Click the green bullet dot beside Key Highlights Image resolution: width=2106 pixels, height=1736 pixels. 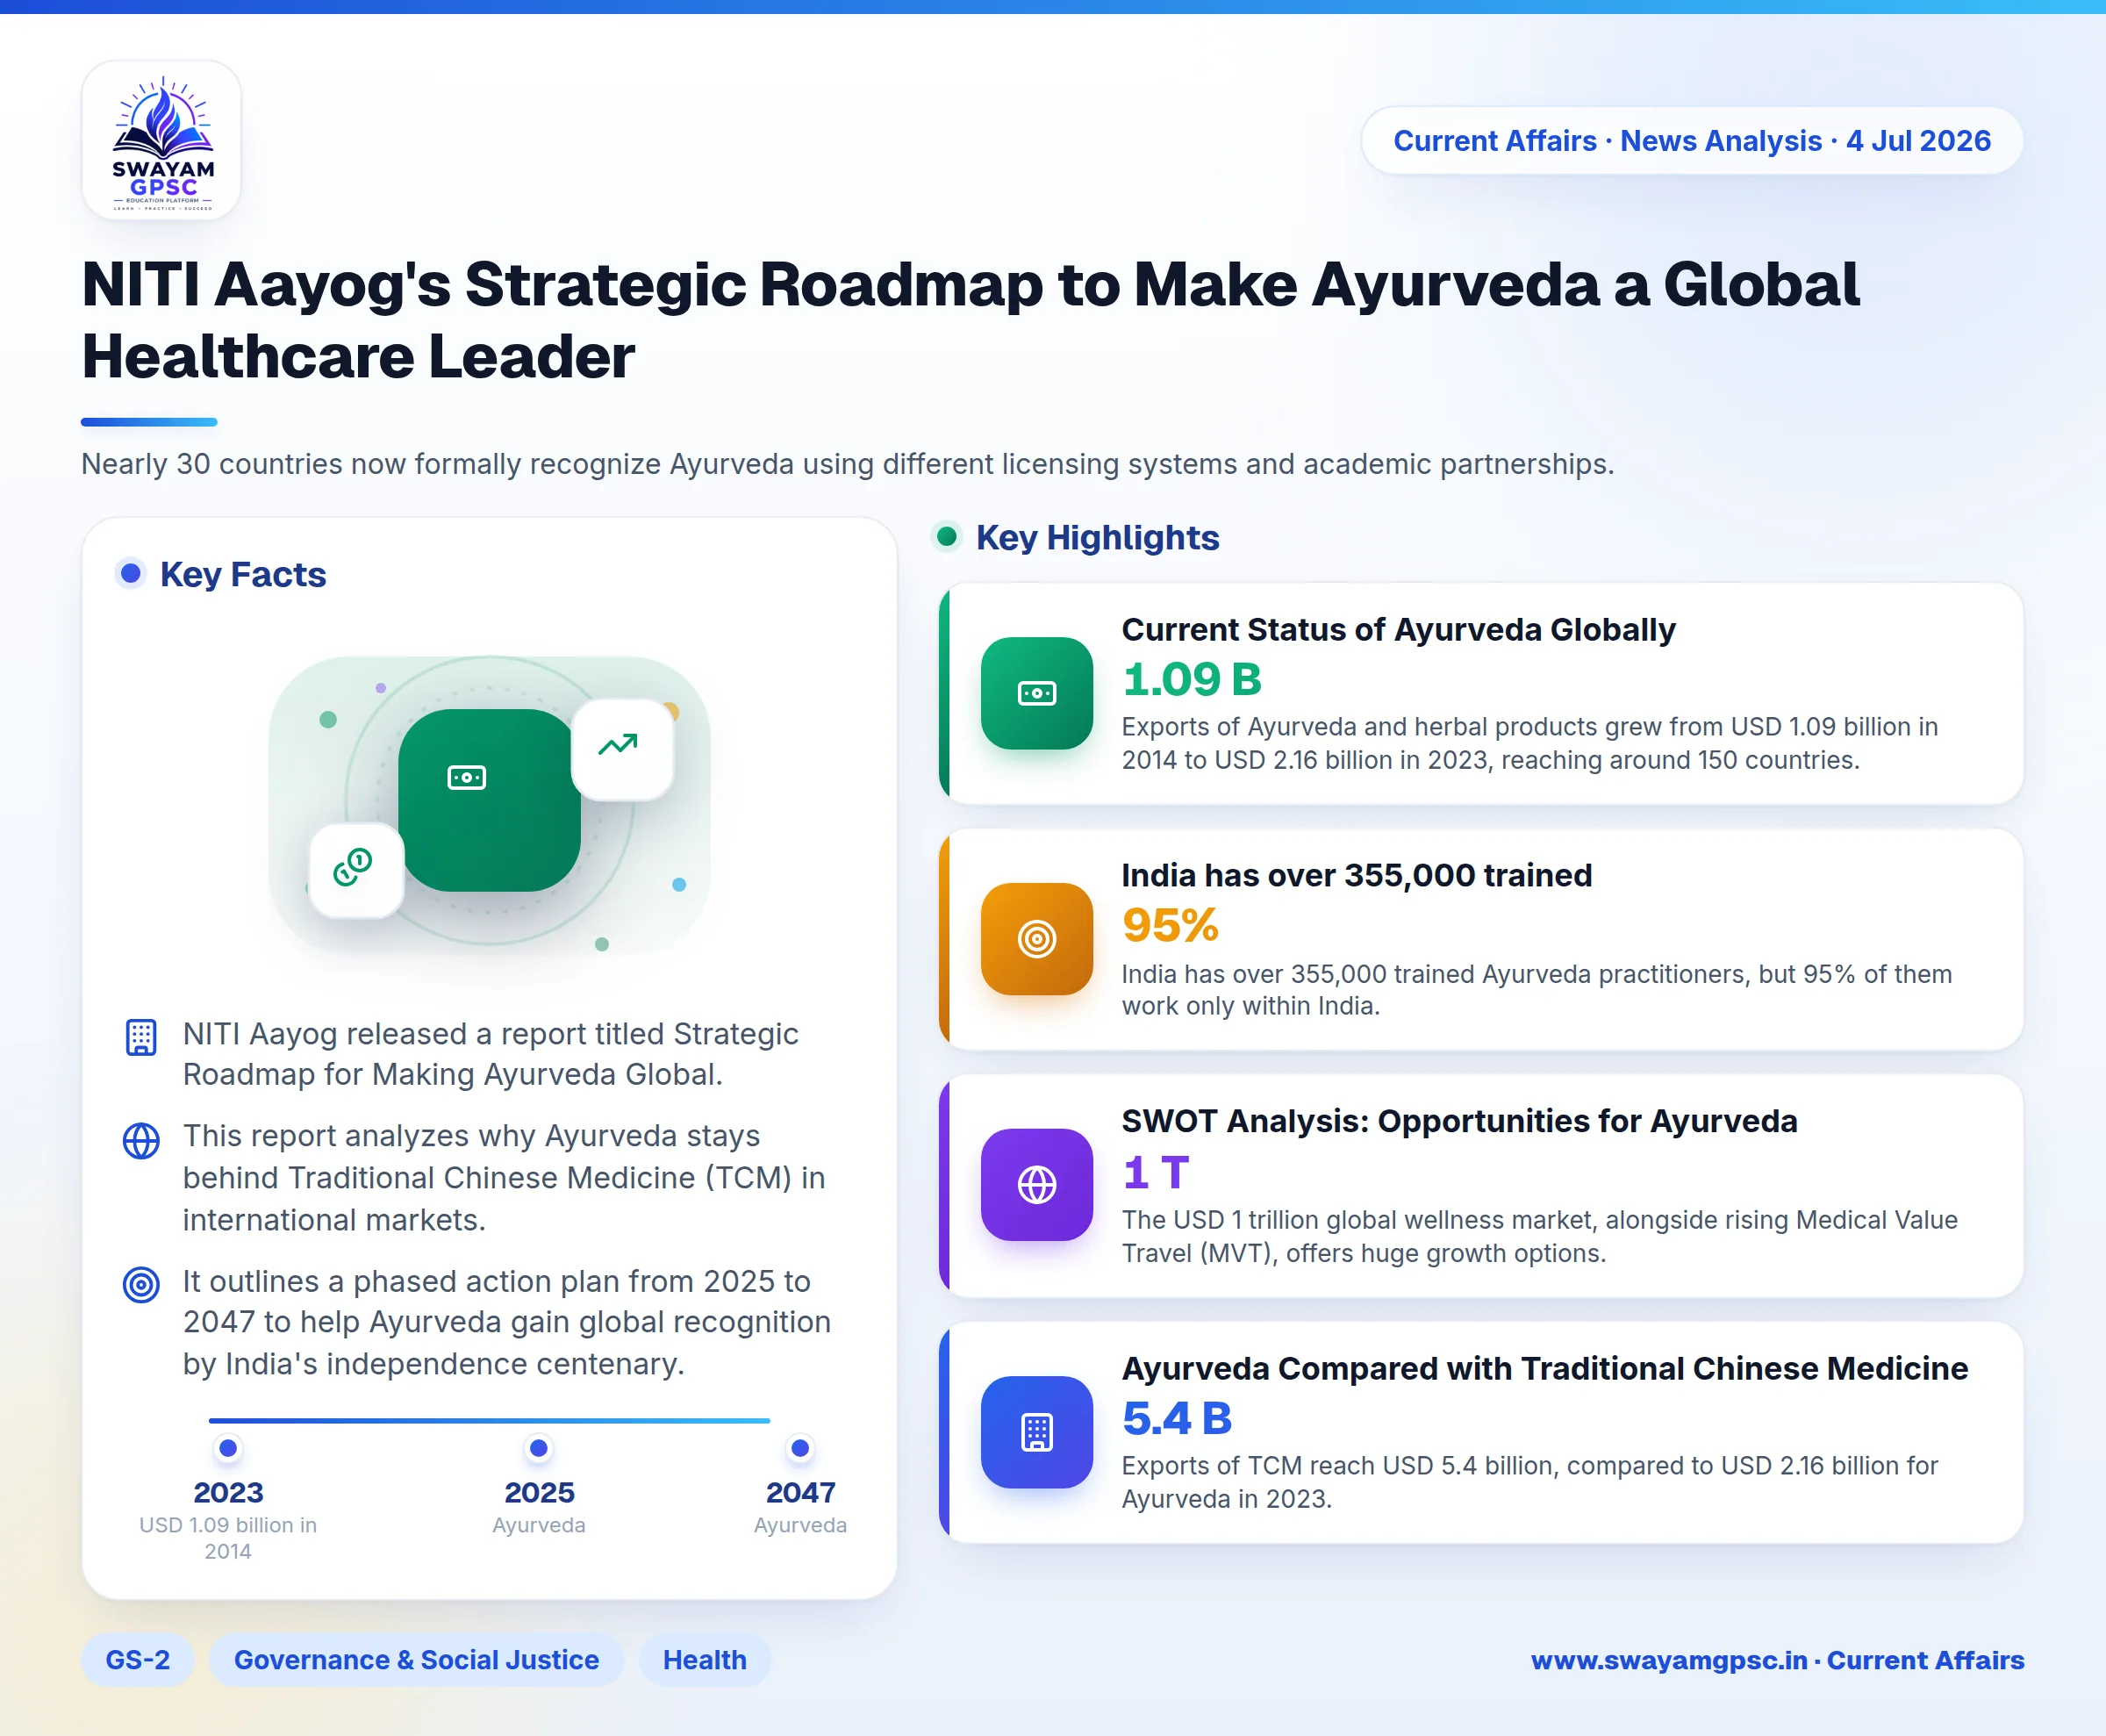(x=946, y=536)
